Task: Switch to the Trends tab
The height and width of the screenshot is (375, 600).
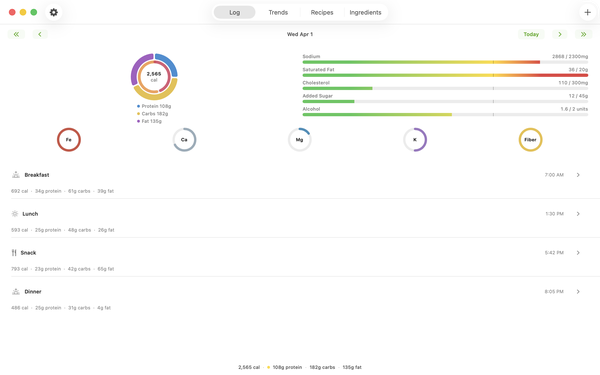Action: (278, 12)
